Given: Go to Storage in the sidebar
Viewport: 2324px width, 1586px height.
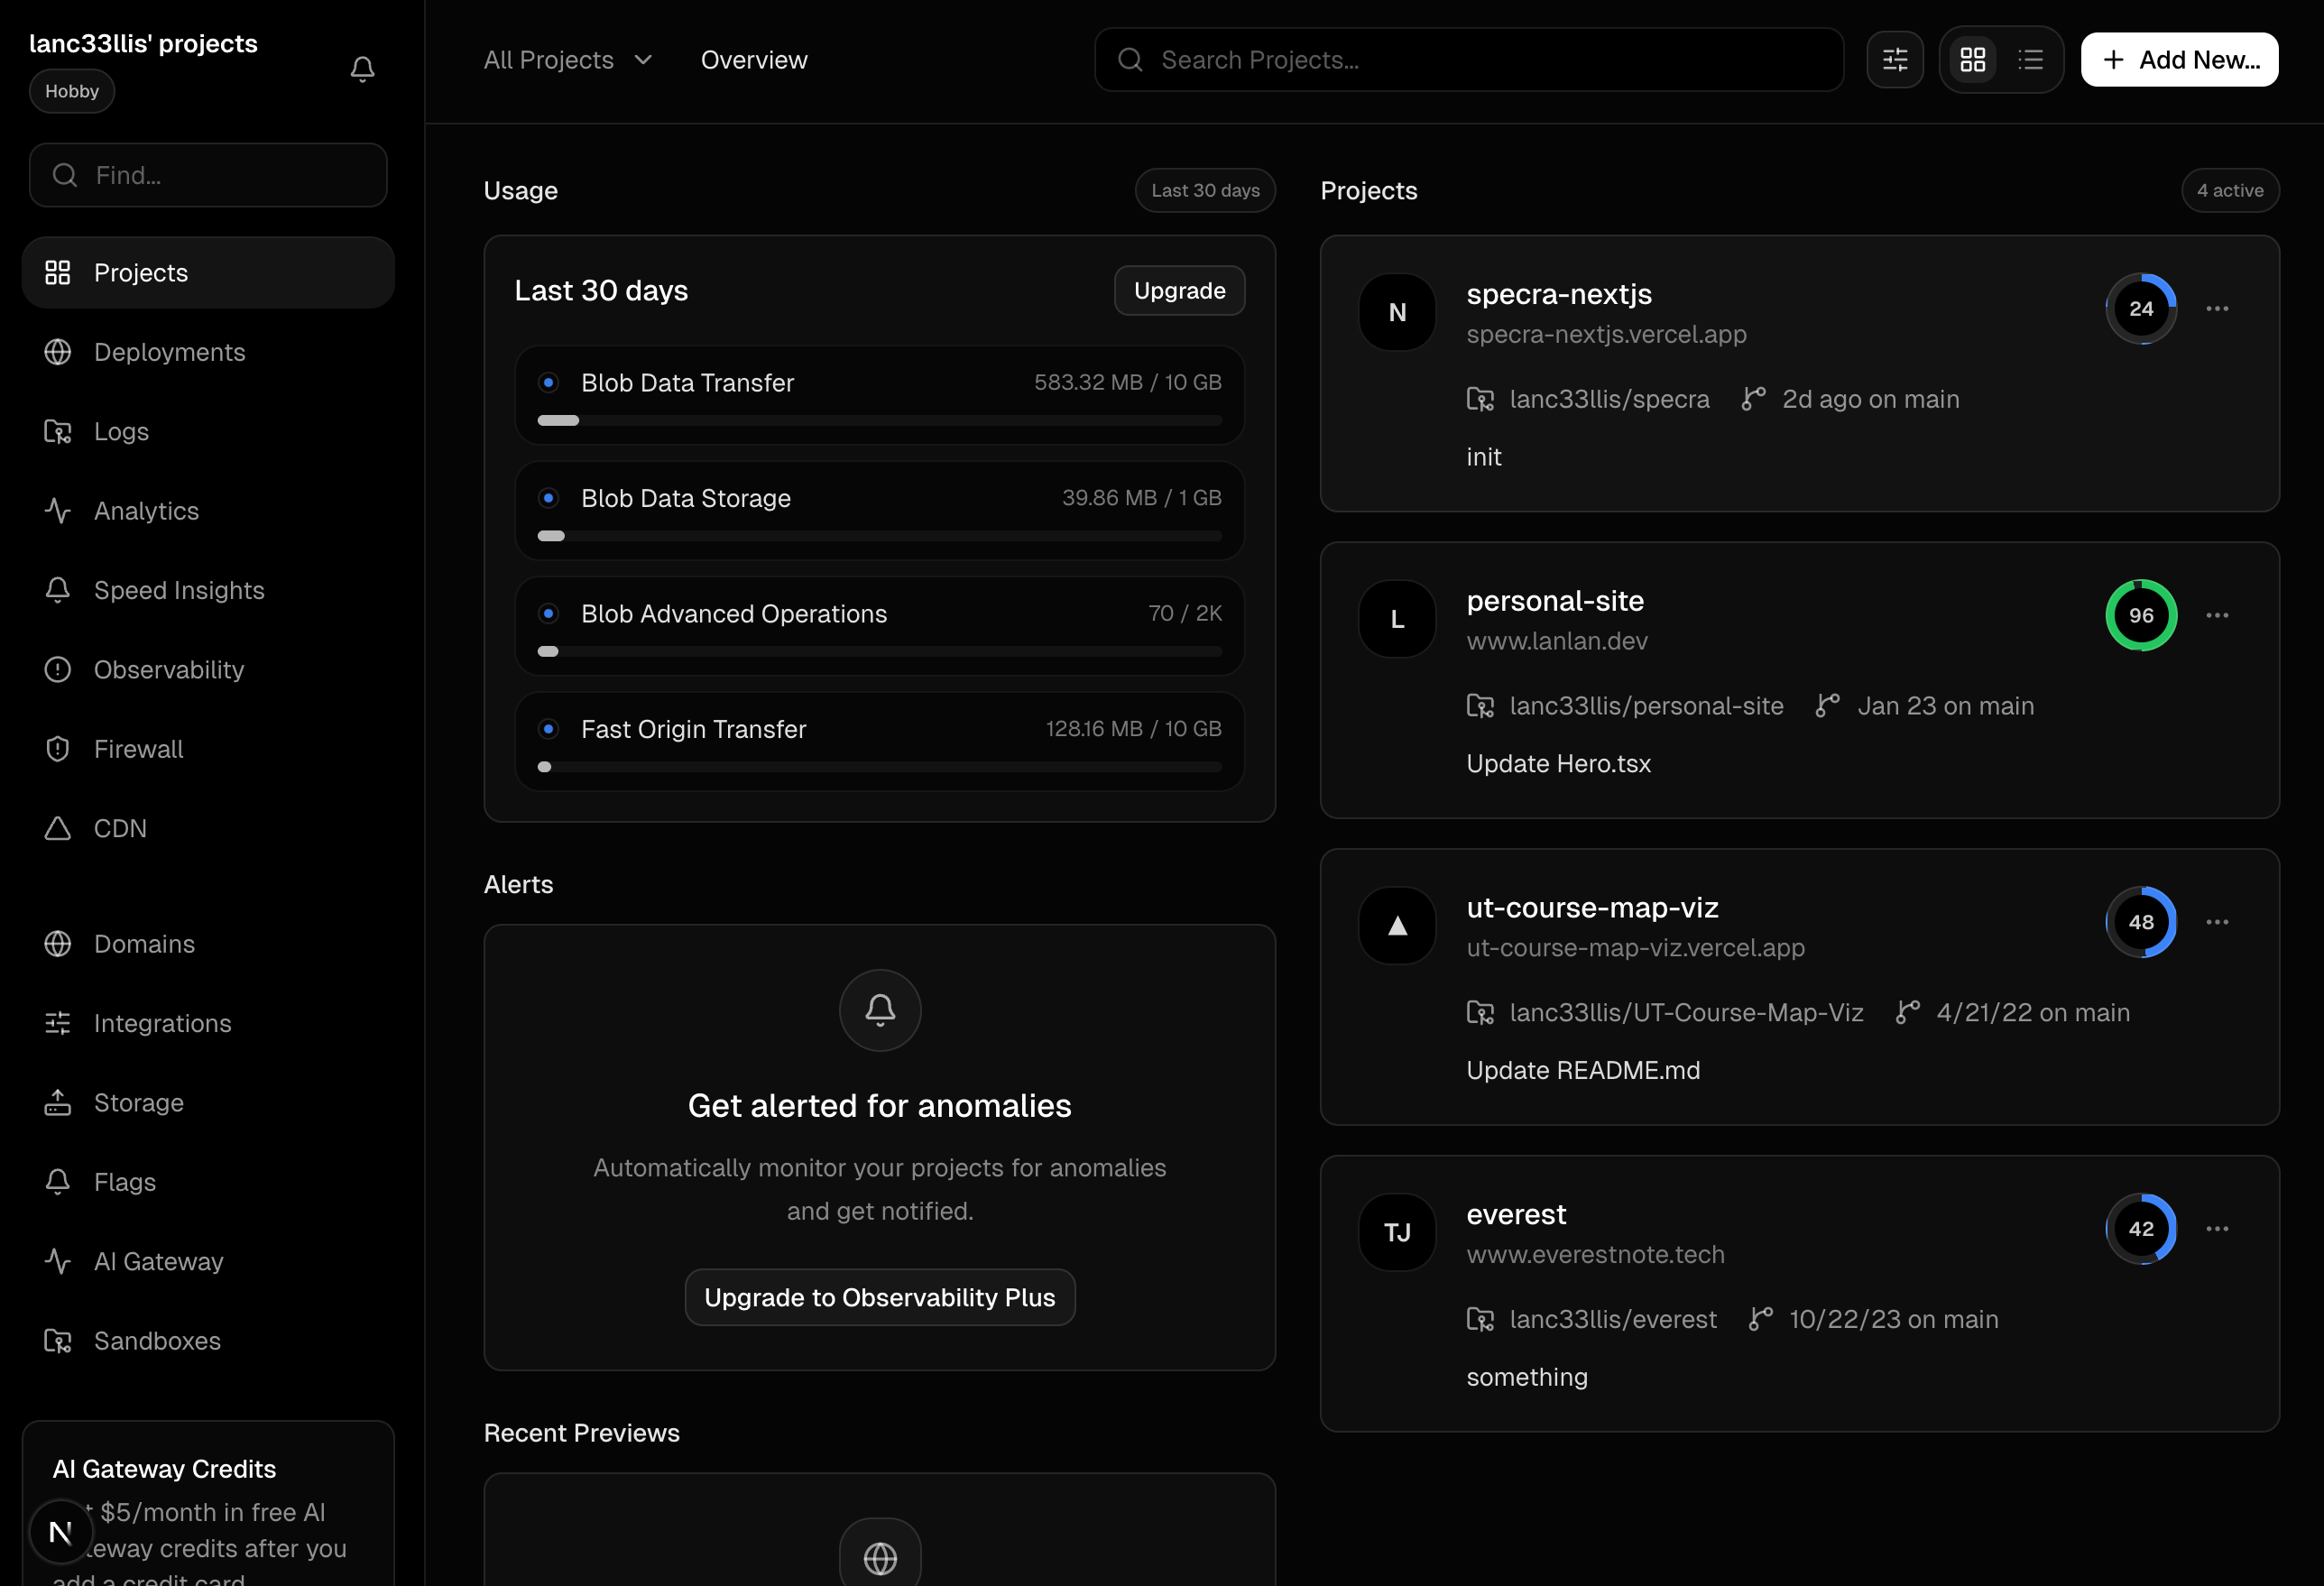Looking at the screenshot, I should [138, 1102].
